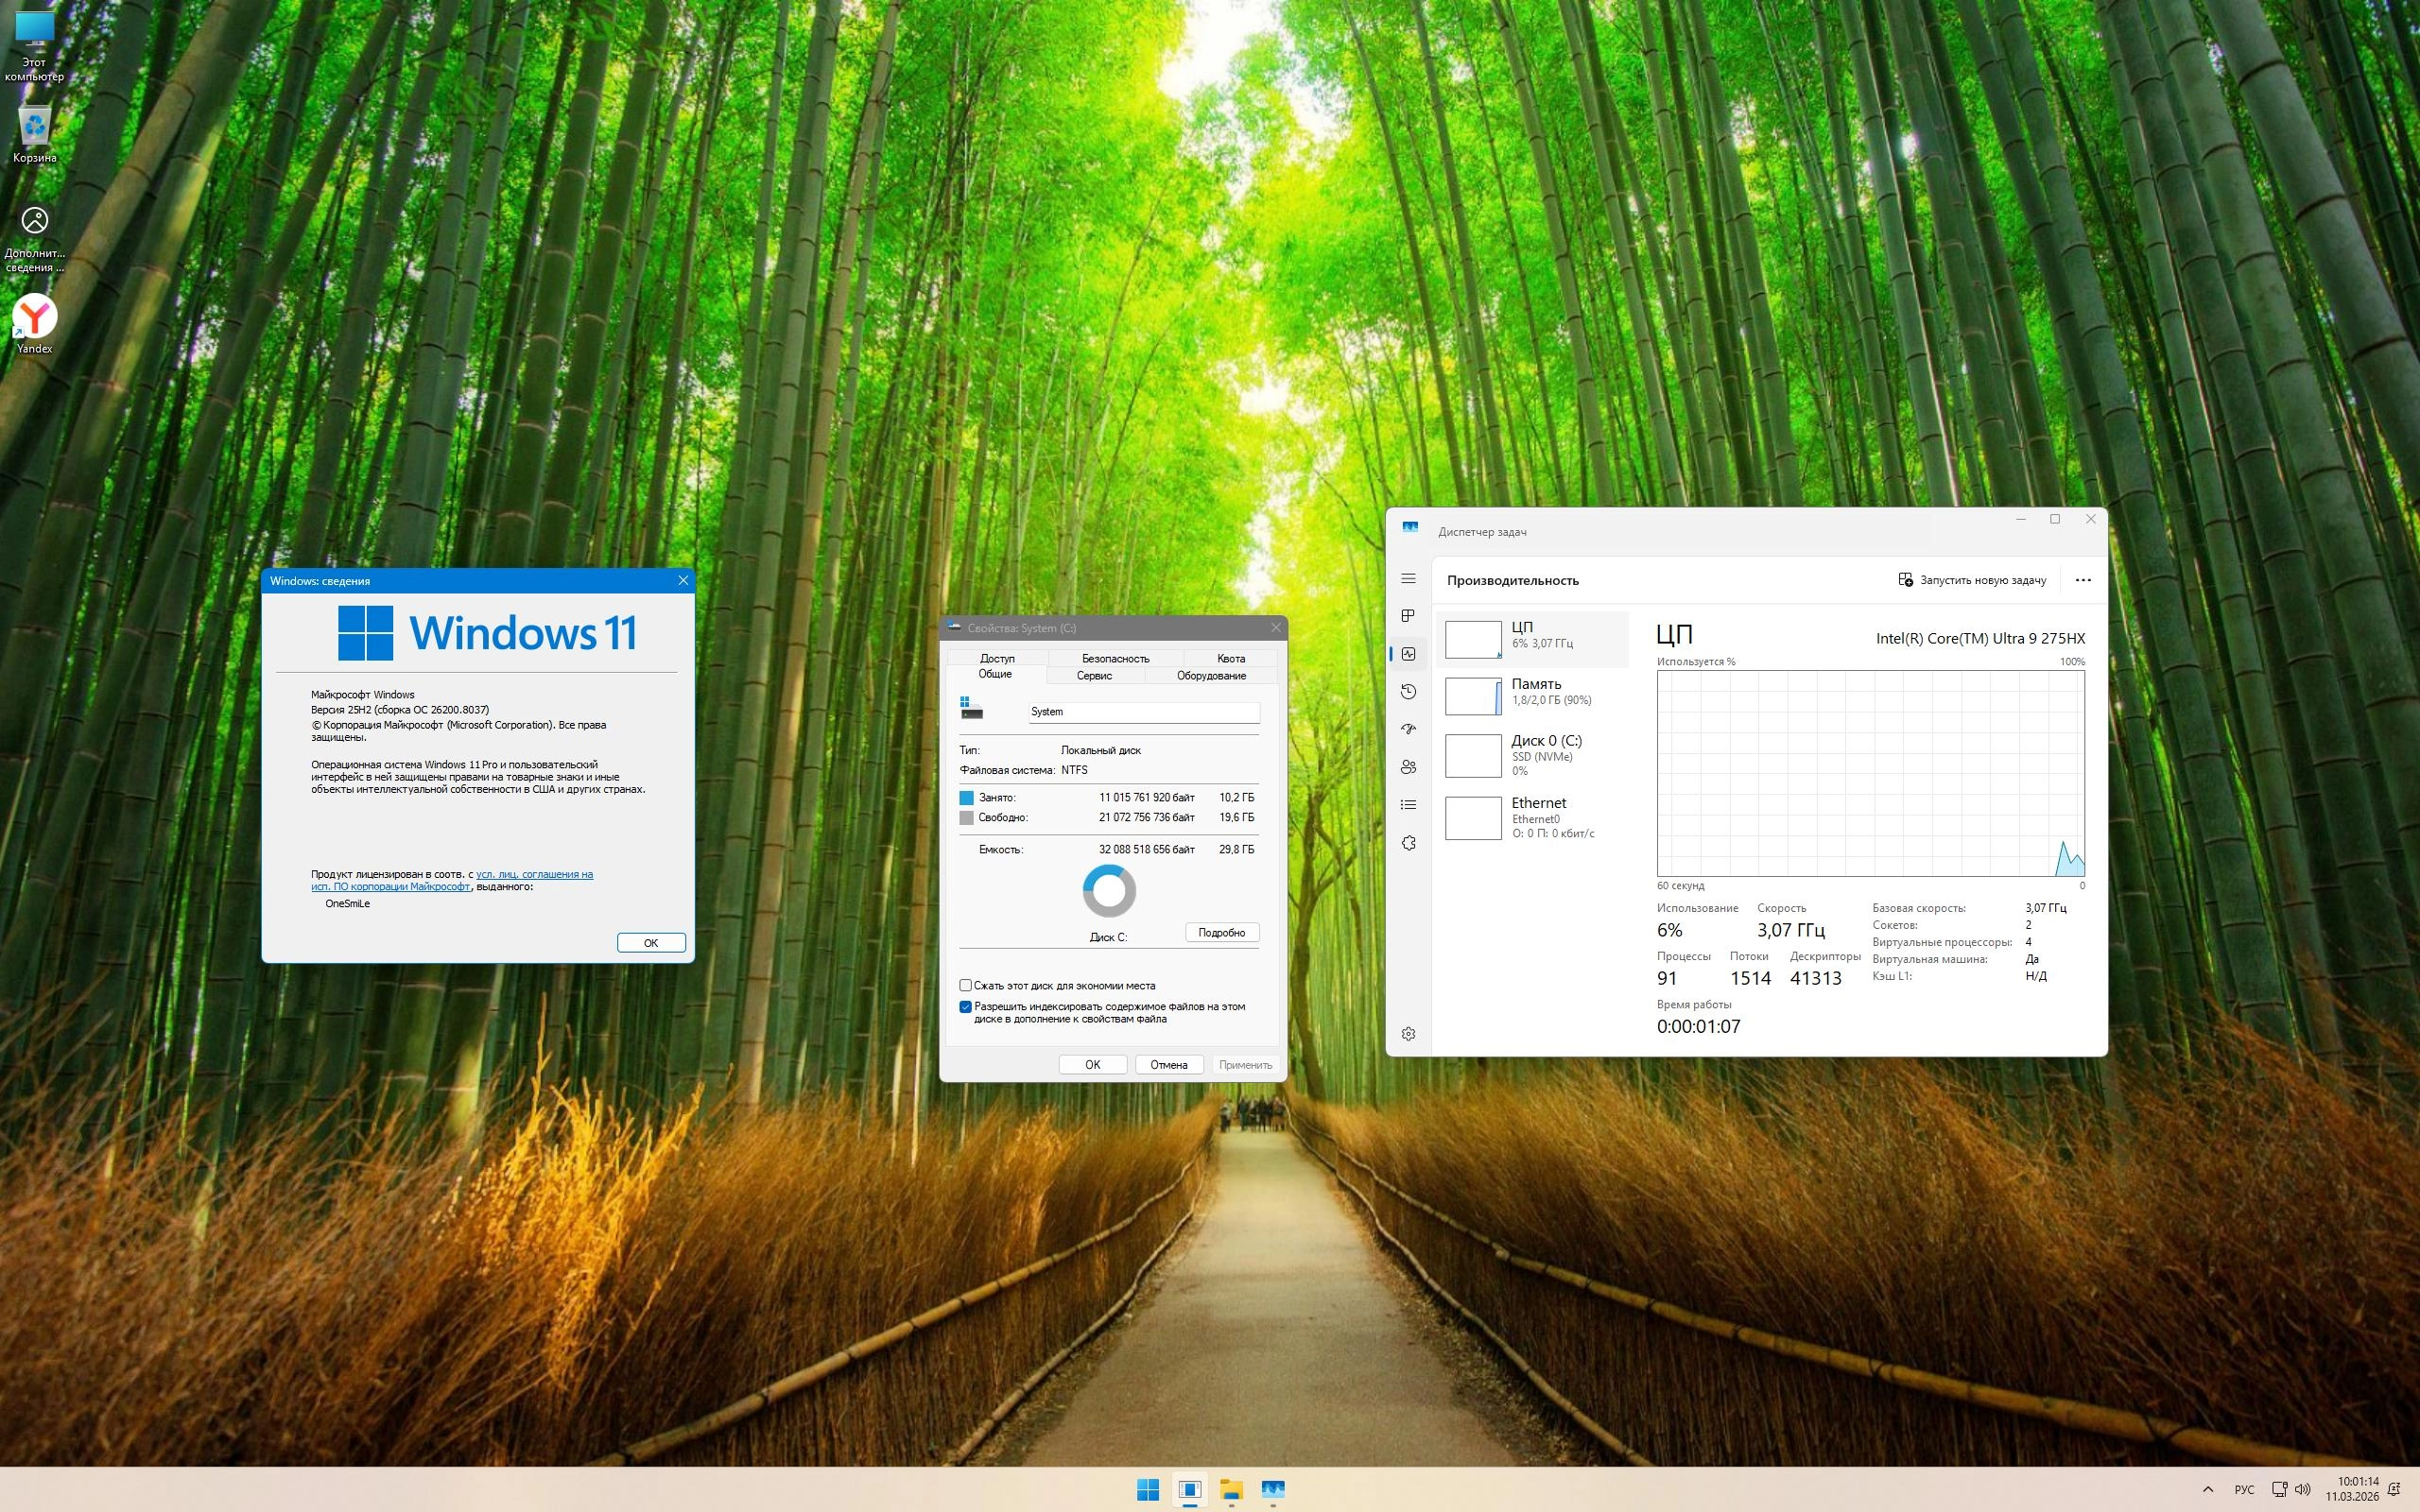Open the Windows Start menu
This screenshot has height=1512, width=2420.
(x=1147, y=1489)
